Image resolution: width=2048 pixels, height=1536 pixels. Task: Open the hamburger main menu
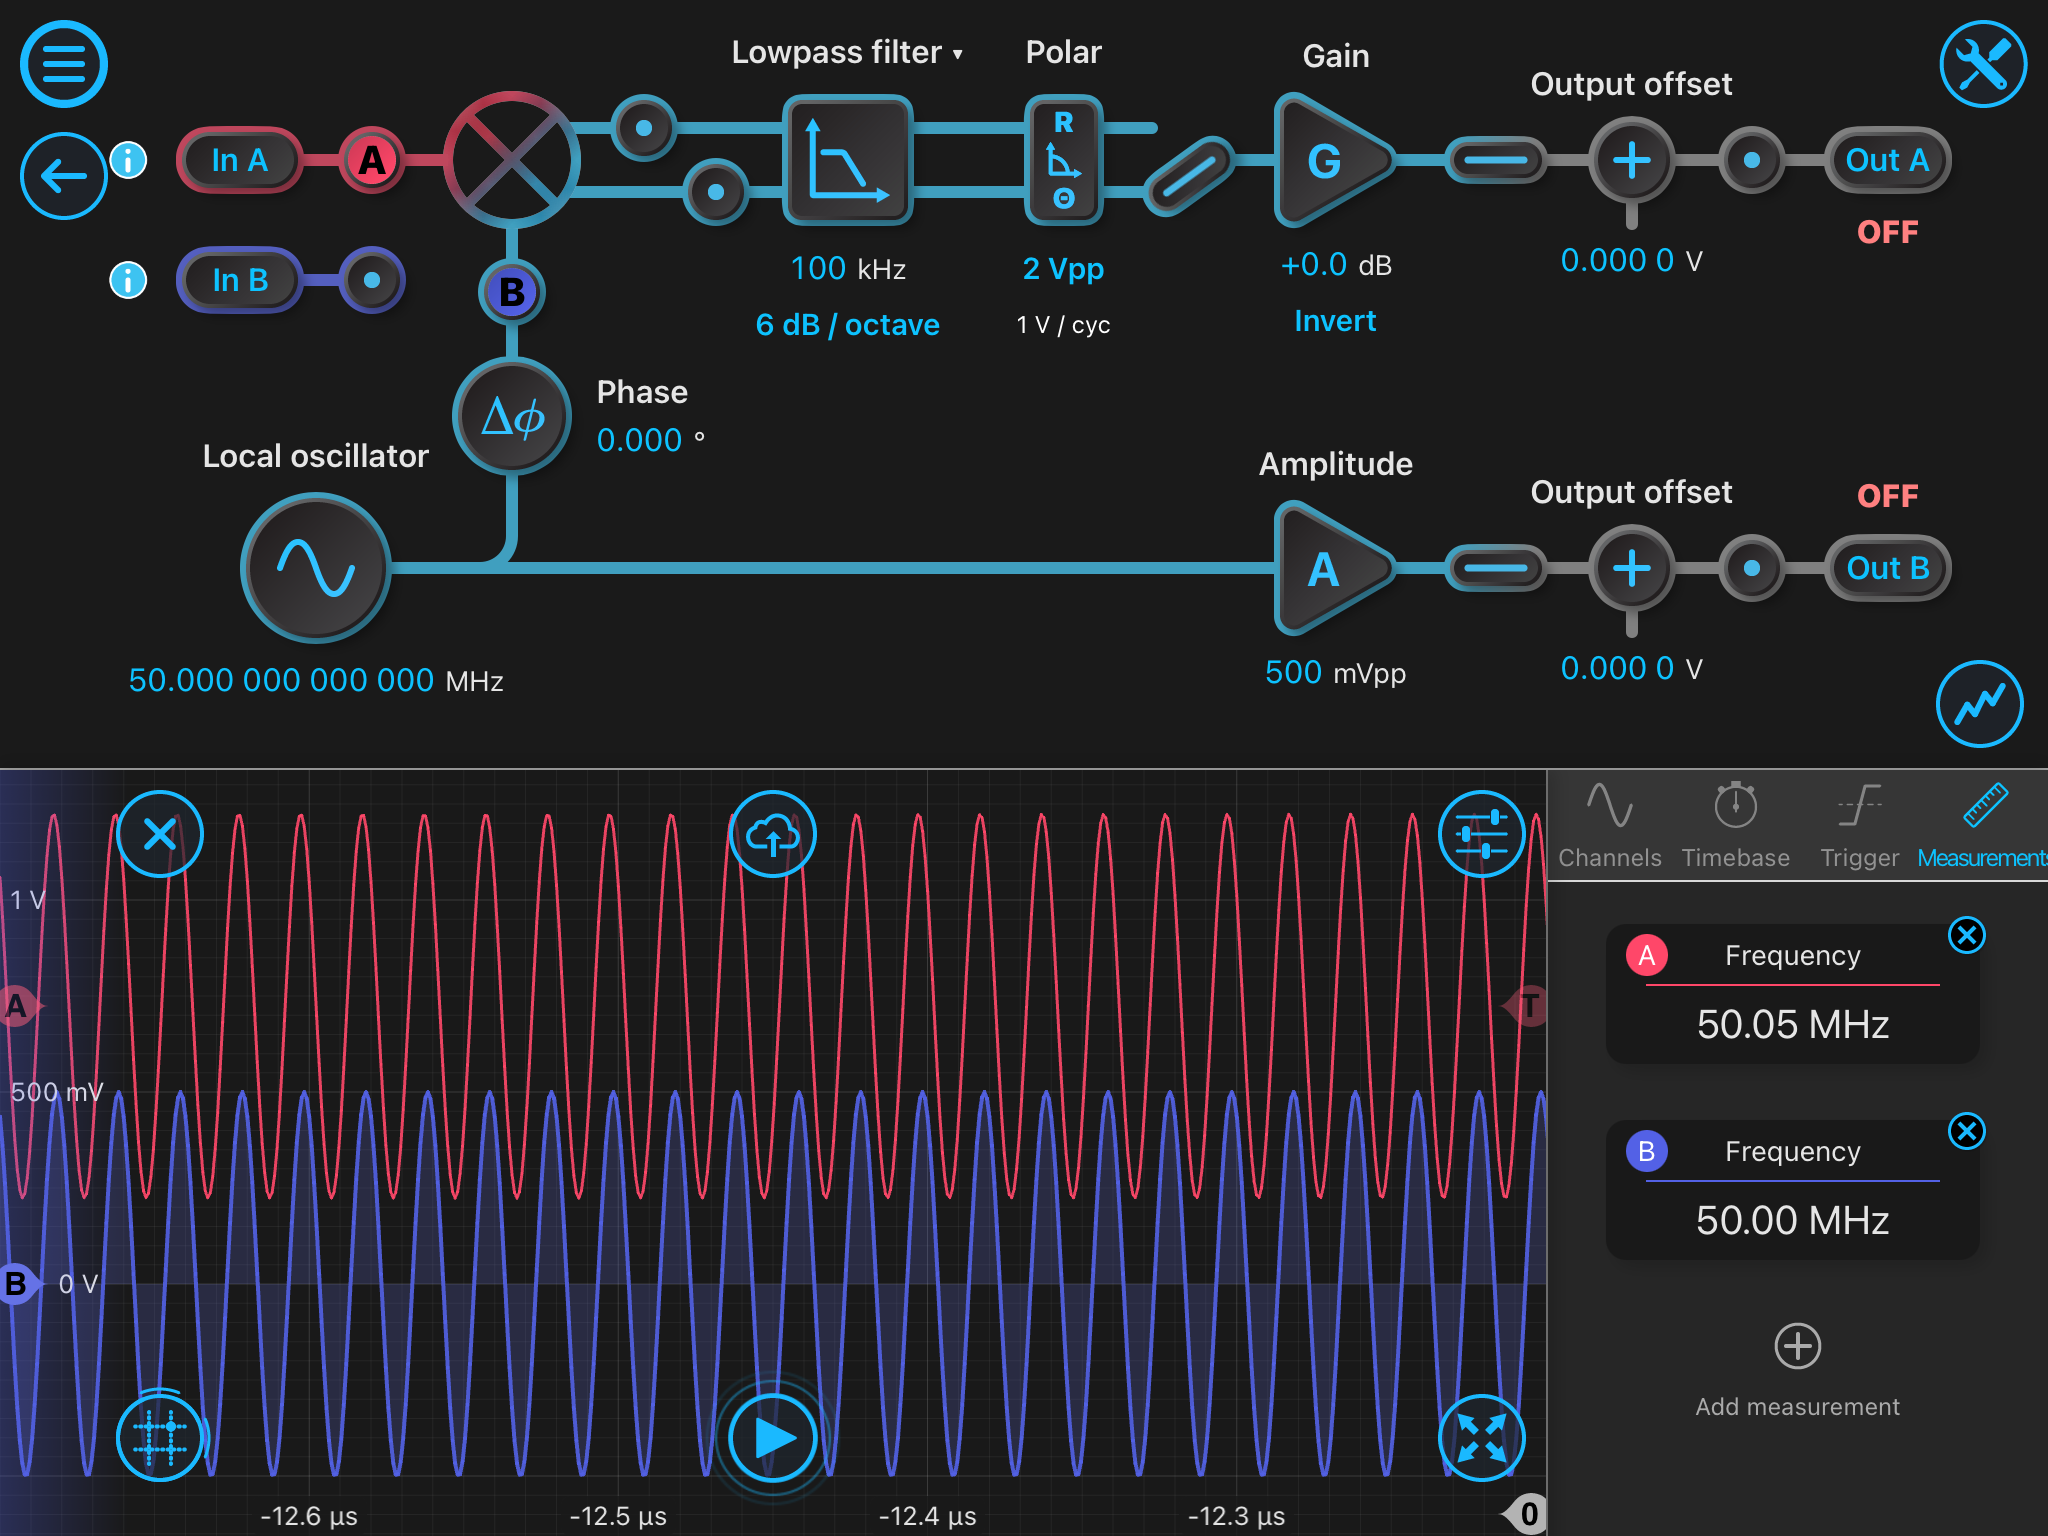(63, 64)
